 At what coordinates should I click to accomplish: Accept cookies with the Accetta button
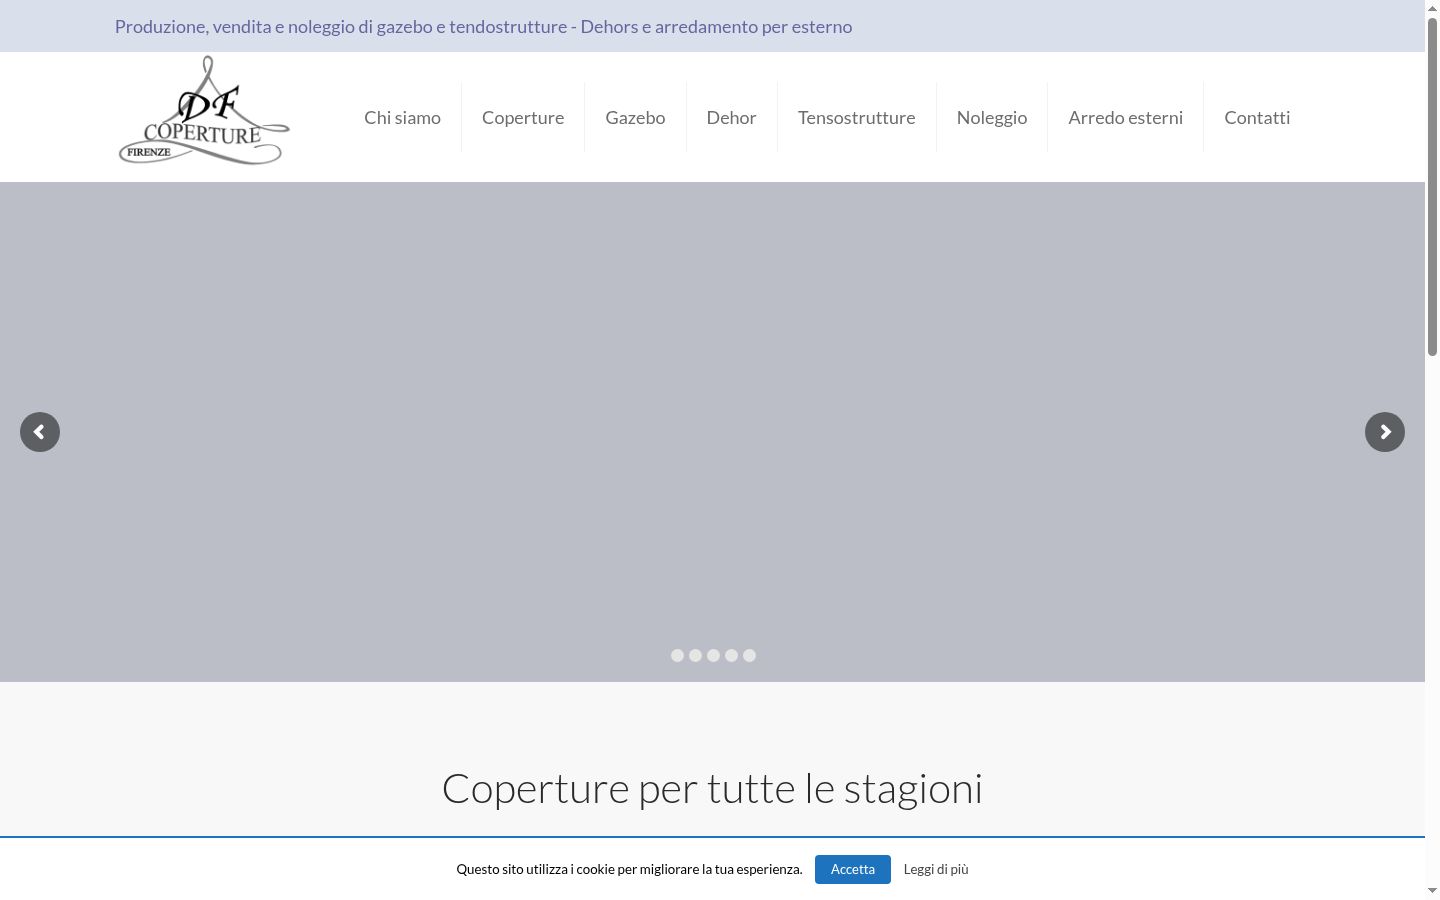pyautogui.click(x=852, y=869)
